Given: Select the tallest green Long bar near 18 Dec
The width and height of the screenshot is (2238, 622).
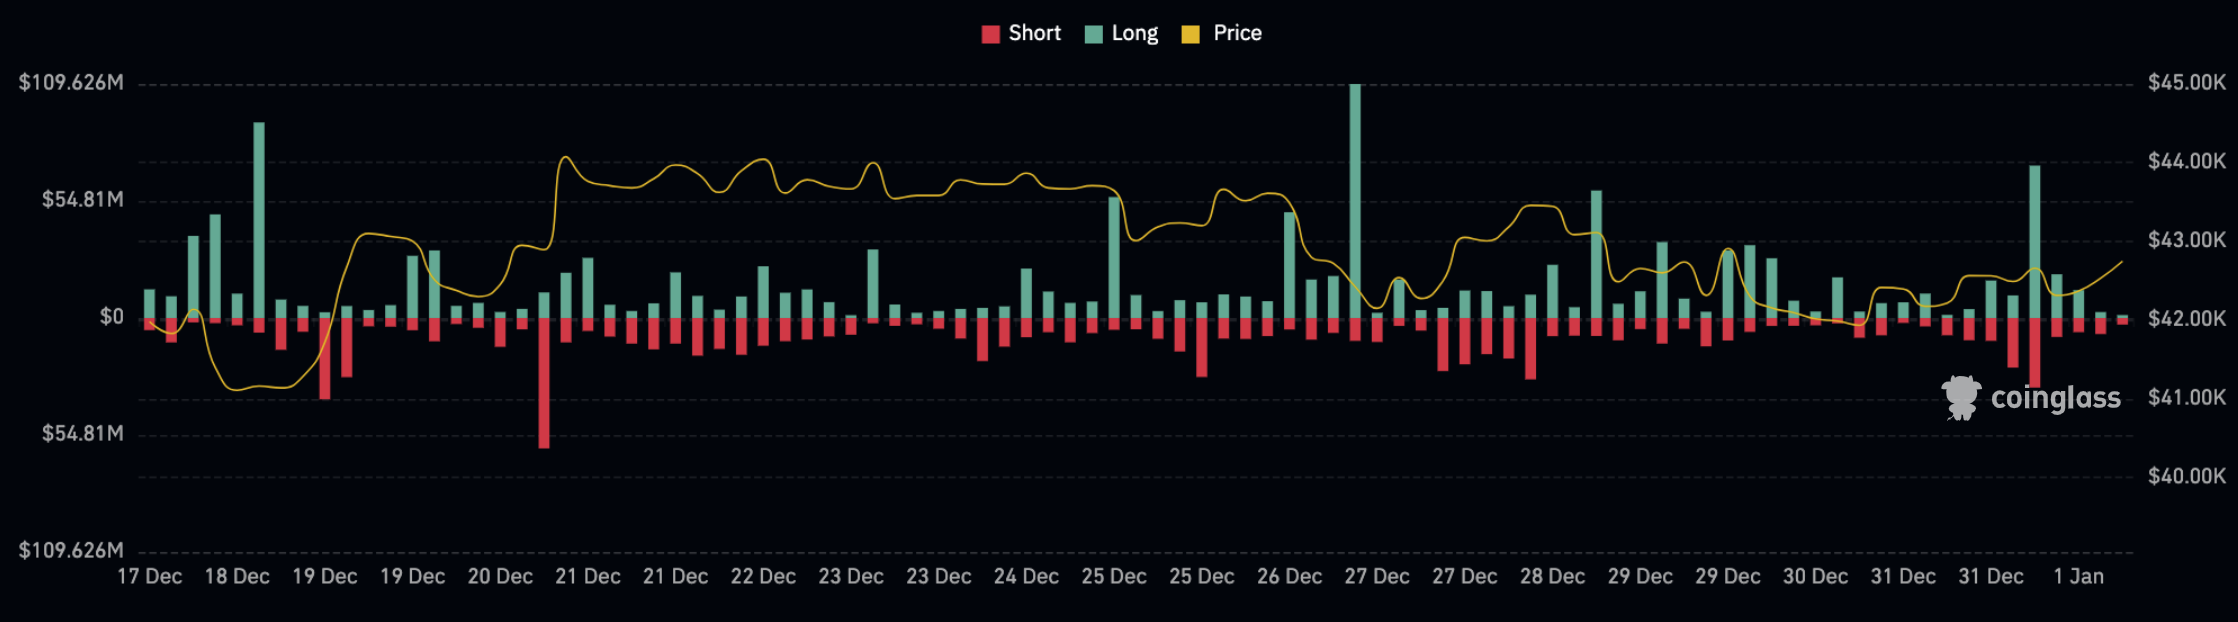Looking at the screenshot, I should 259,220.
